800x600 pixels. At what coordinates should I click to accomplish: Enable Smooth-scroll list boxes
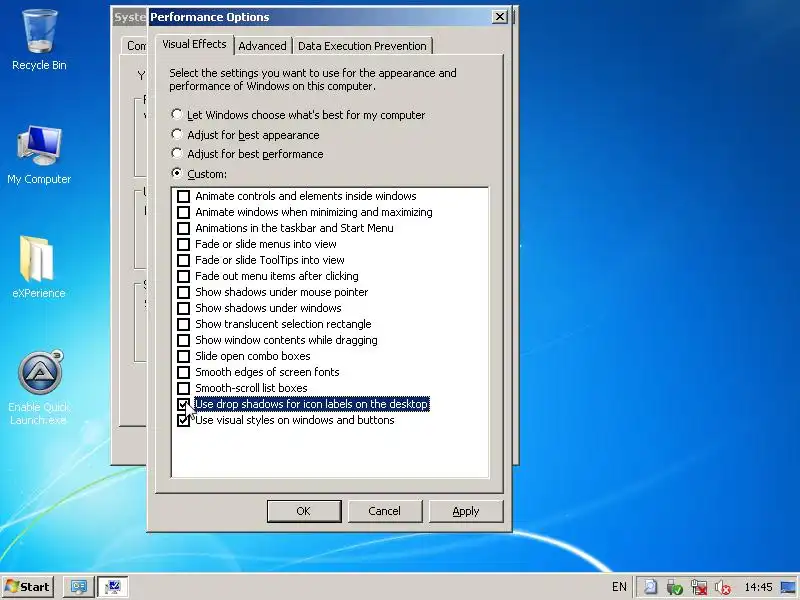tap(183, 388)
